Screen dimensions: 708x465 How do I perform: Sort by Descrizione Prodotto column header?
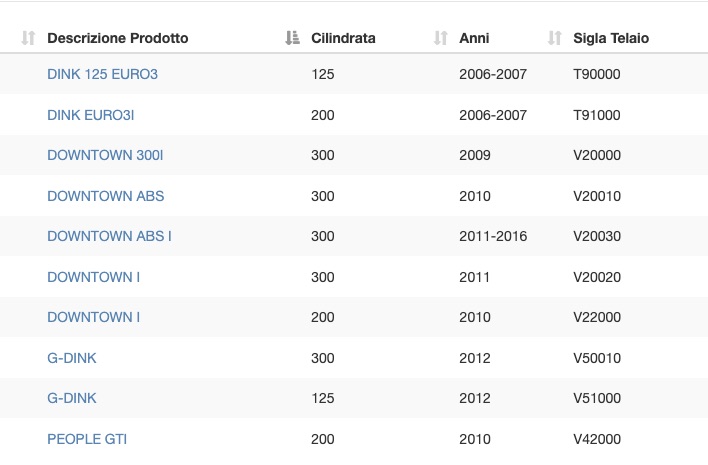118,38
